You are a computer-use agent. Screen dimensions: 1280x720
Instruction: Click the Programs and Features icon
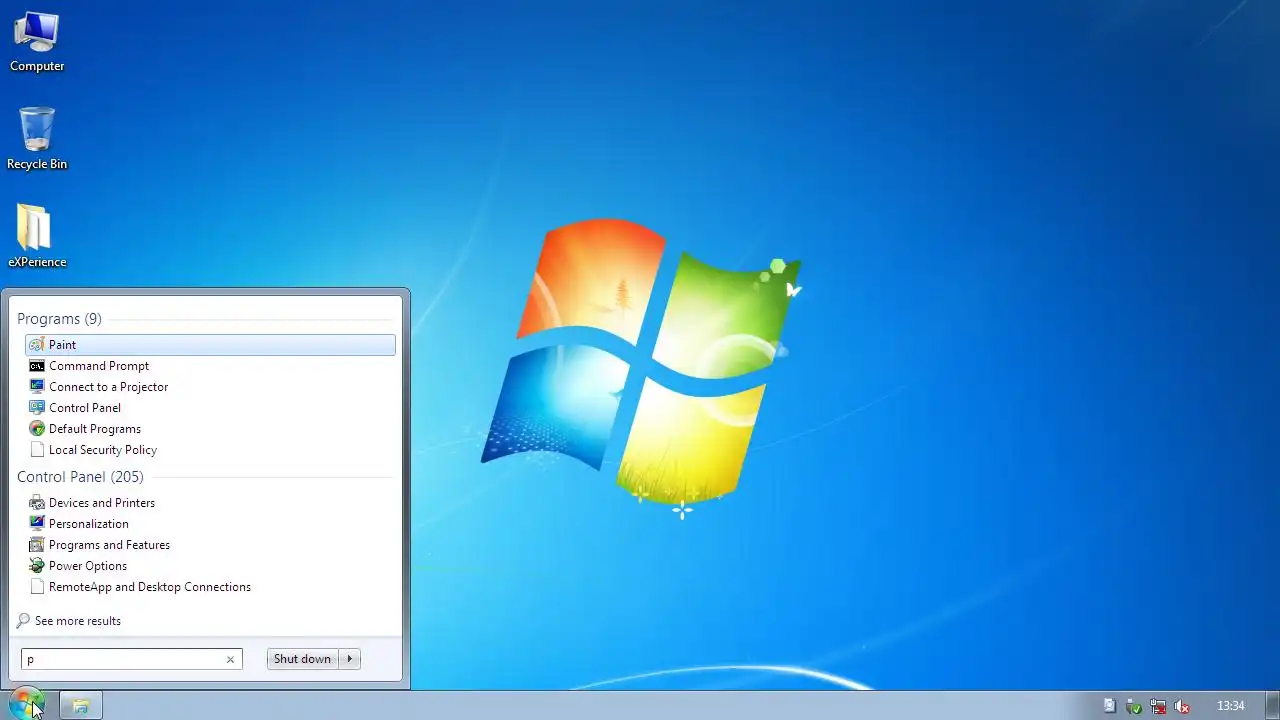coord(37,545)
